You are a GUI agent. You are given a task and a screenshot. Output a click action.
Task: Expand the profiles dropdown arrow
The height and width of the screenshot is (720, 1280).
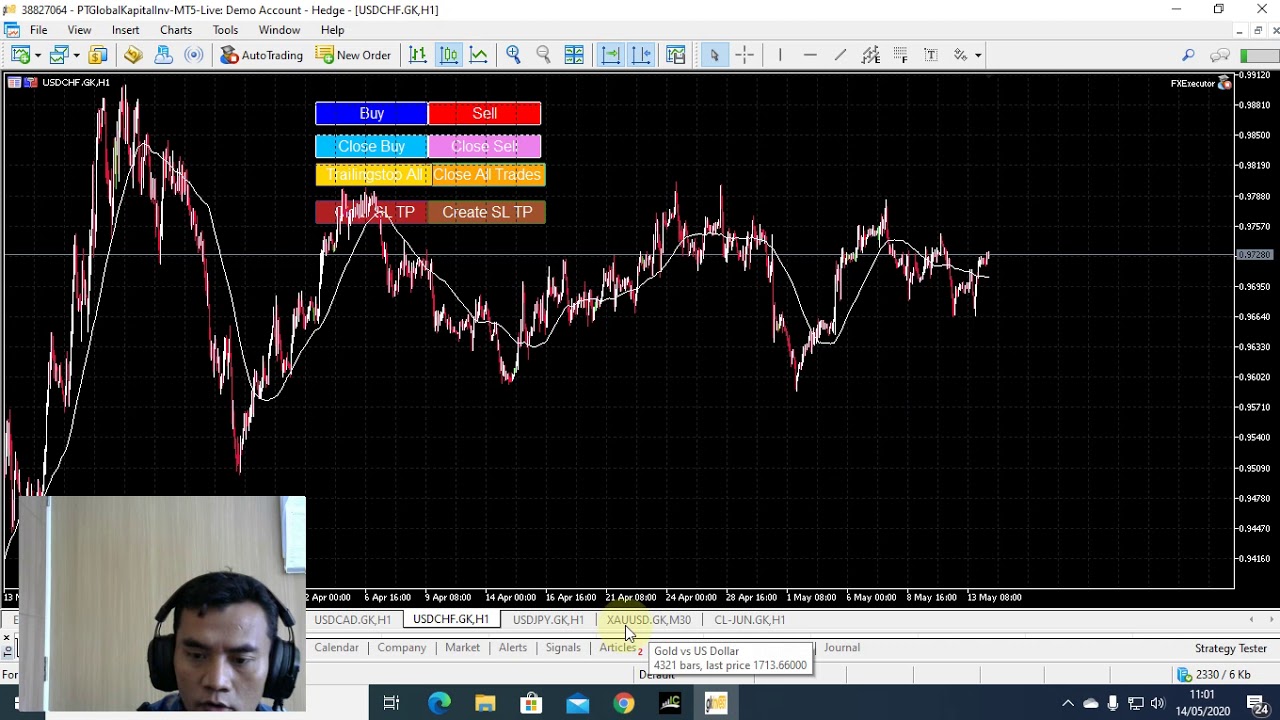pyautogui.click(x=76, y=55)
